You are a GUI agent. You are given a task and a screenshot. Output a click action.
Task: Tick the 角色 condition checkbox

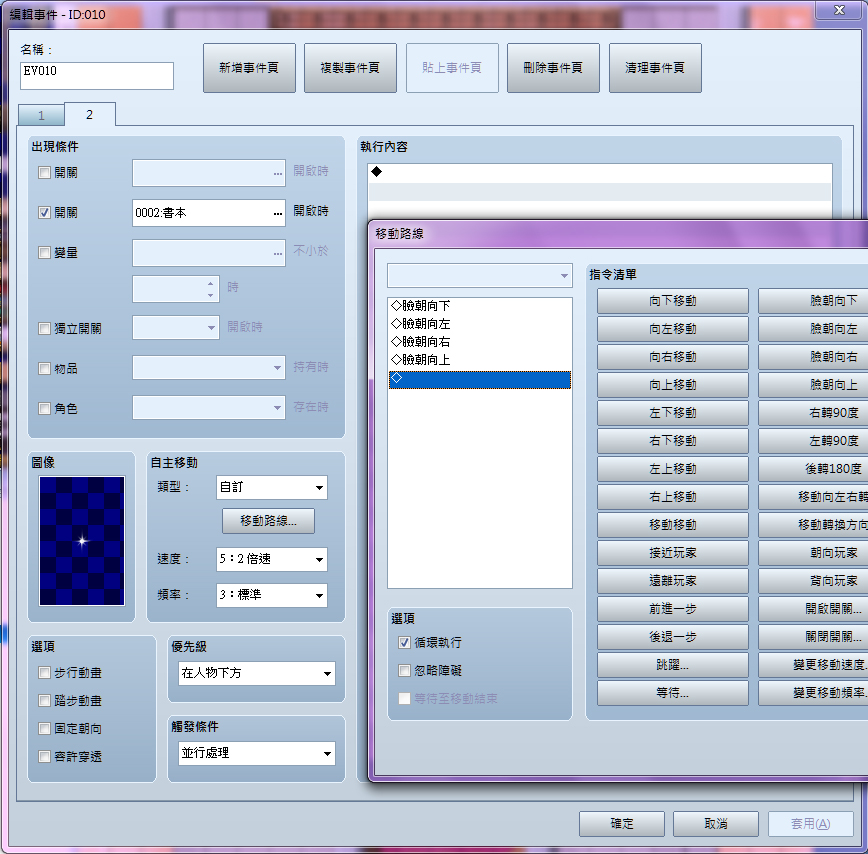pyautogui.click(x=44, y=408)
